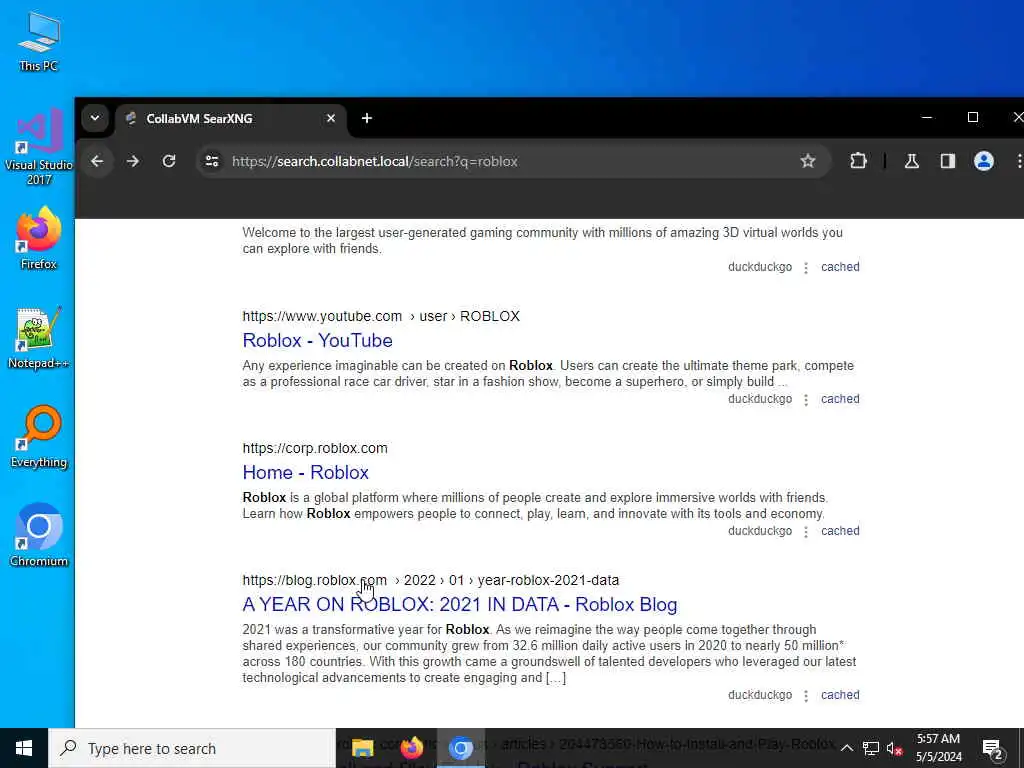Select This PC desktop icon
The width and height of the screenshot is (1024, 768).
pyautogui.click(x=39, y=41)
